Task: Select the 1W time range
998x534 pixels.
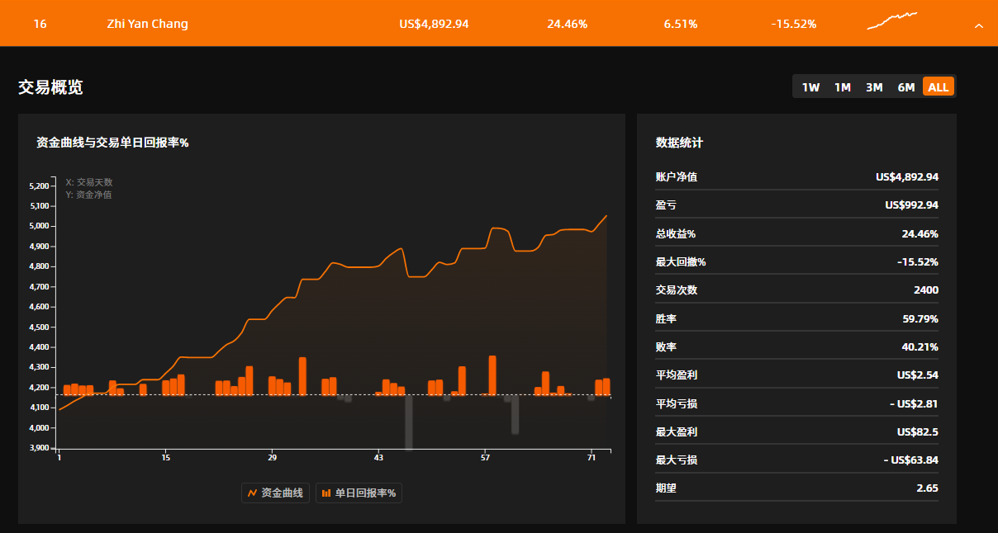Action: click(x=810, y=87)
